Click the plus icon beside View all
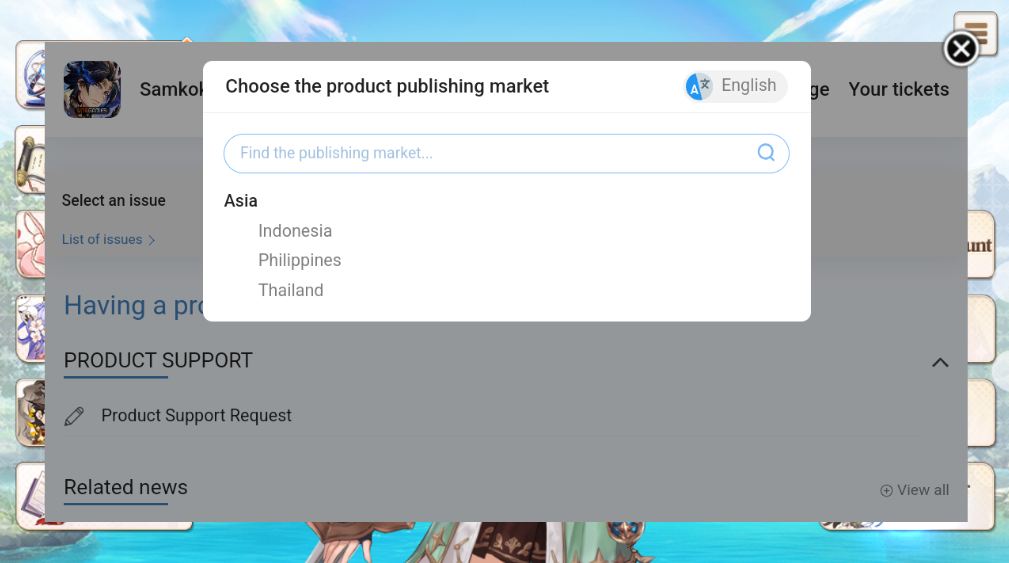 (886, 490)
